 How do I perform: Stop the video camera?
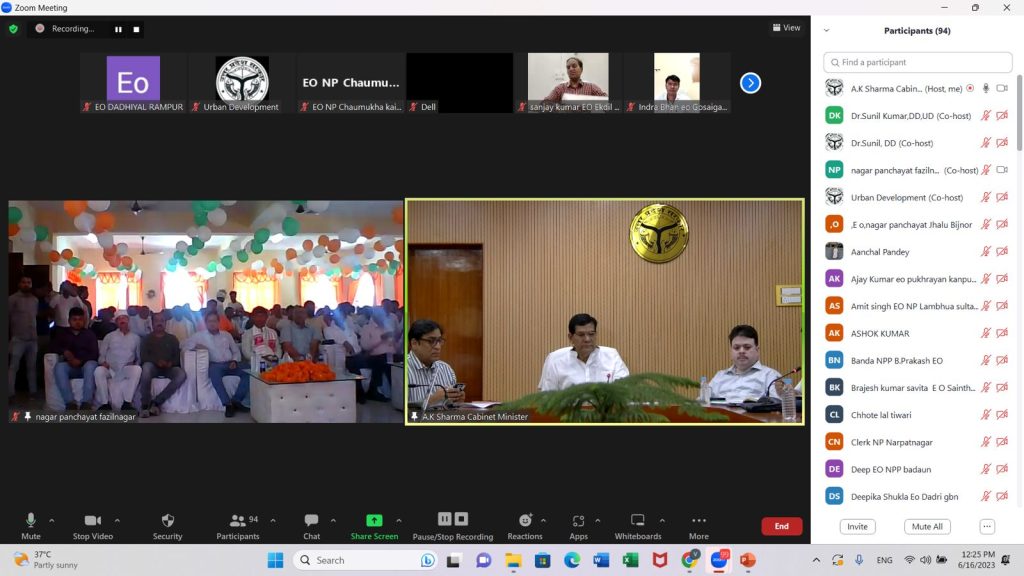tap(93, 526)
